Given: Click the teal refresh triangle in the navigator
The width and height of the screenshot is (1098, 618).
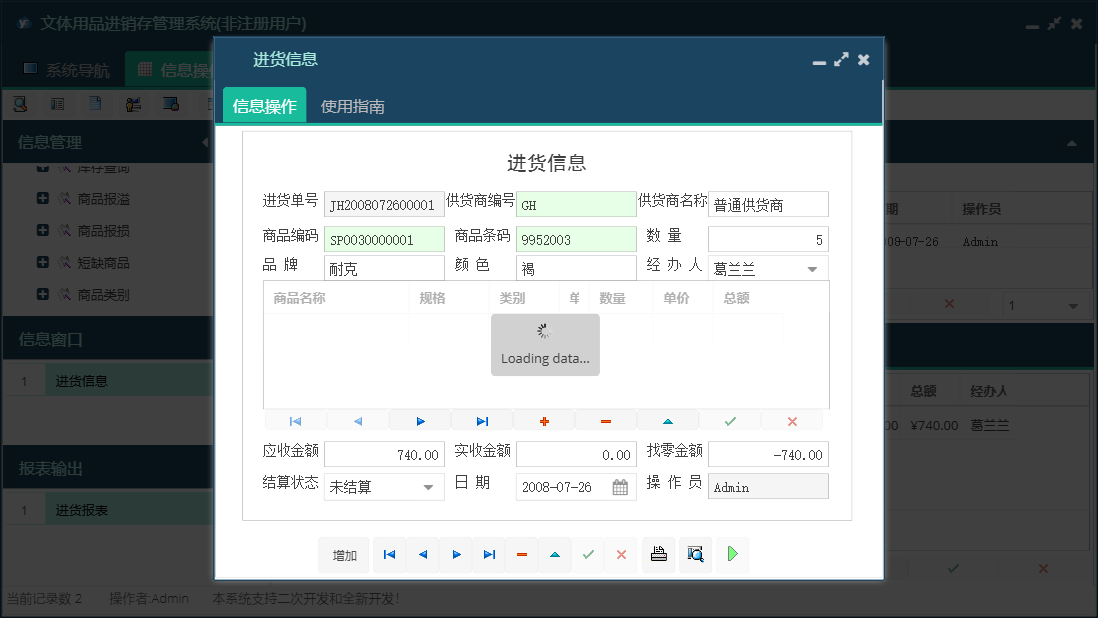Looking at the screenshot, I should (x=667, y=420).
